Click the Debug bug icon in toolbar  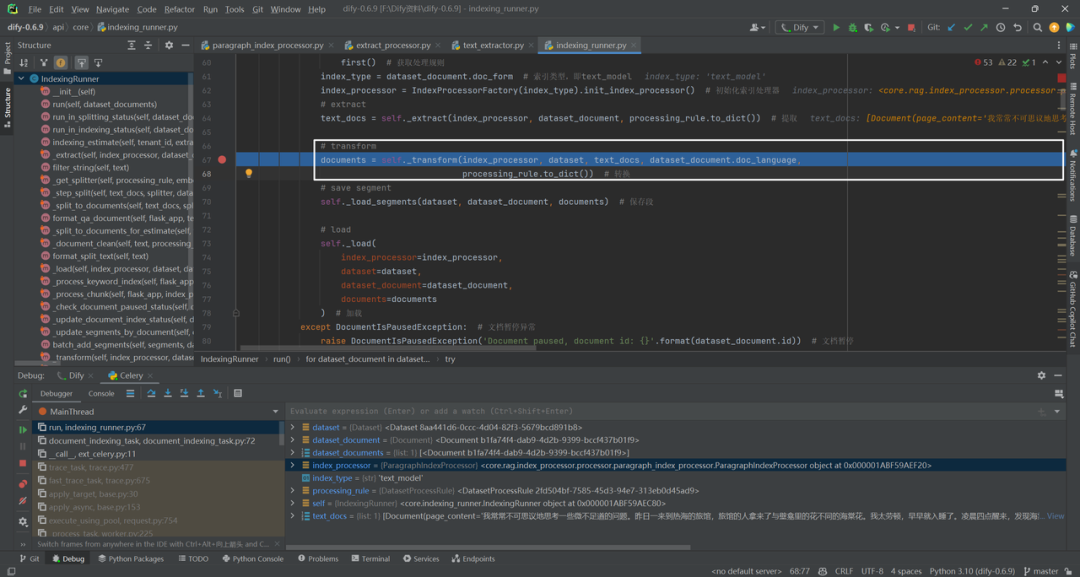[853, 28]
